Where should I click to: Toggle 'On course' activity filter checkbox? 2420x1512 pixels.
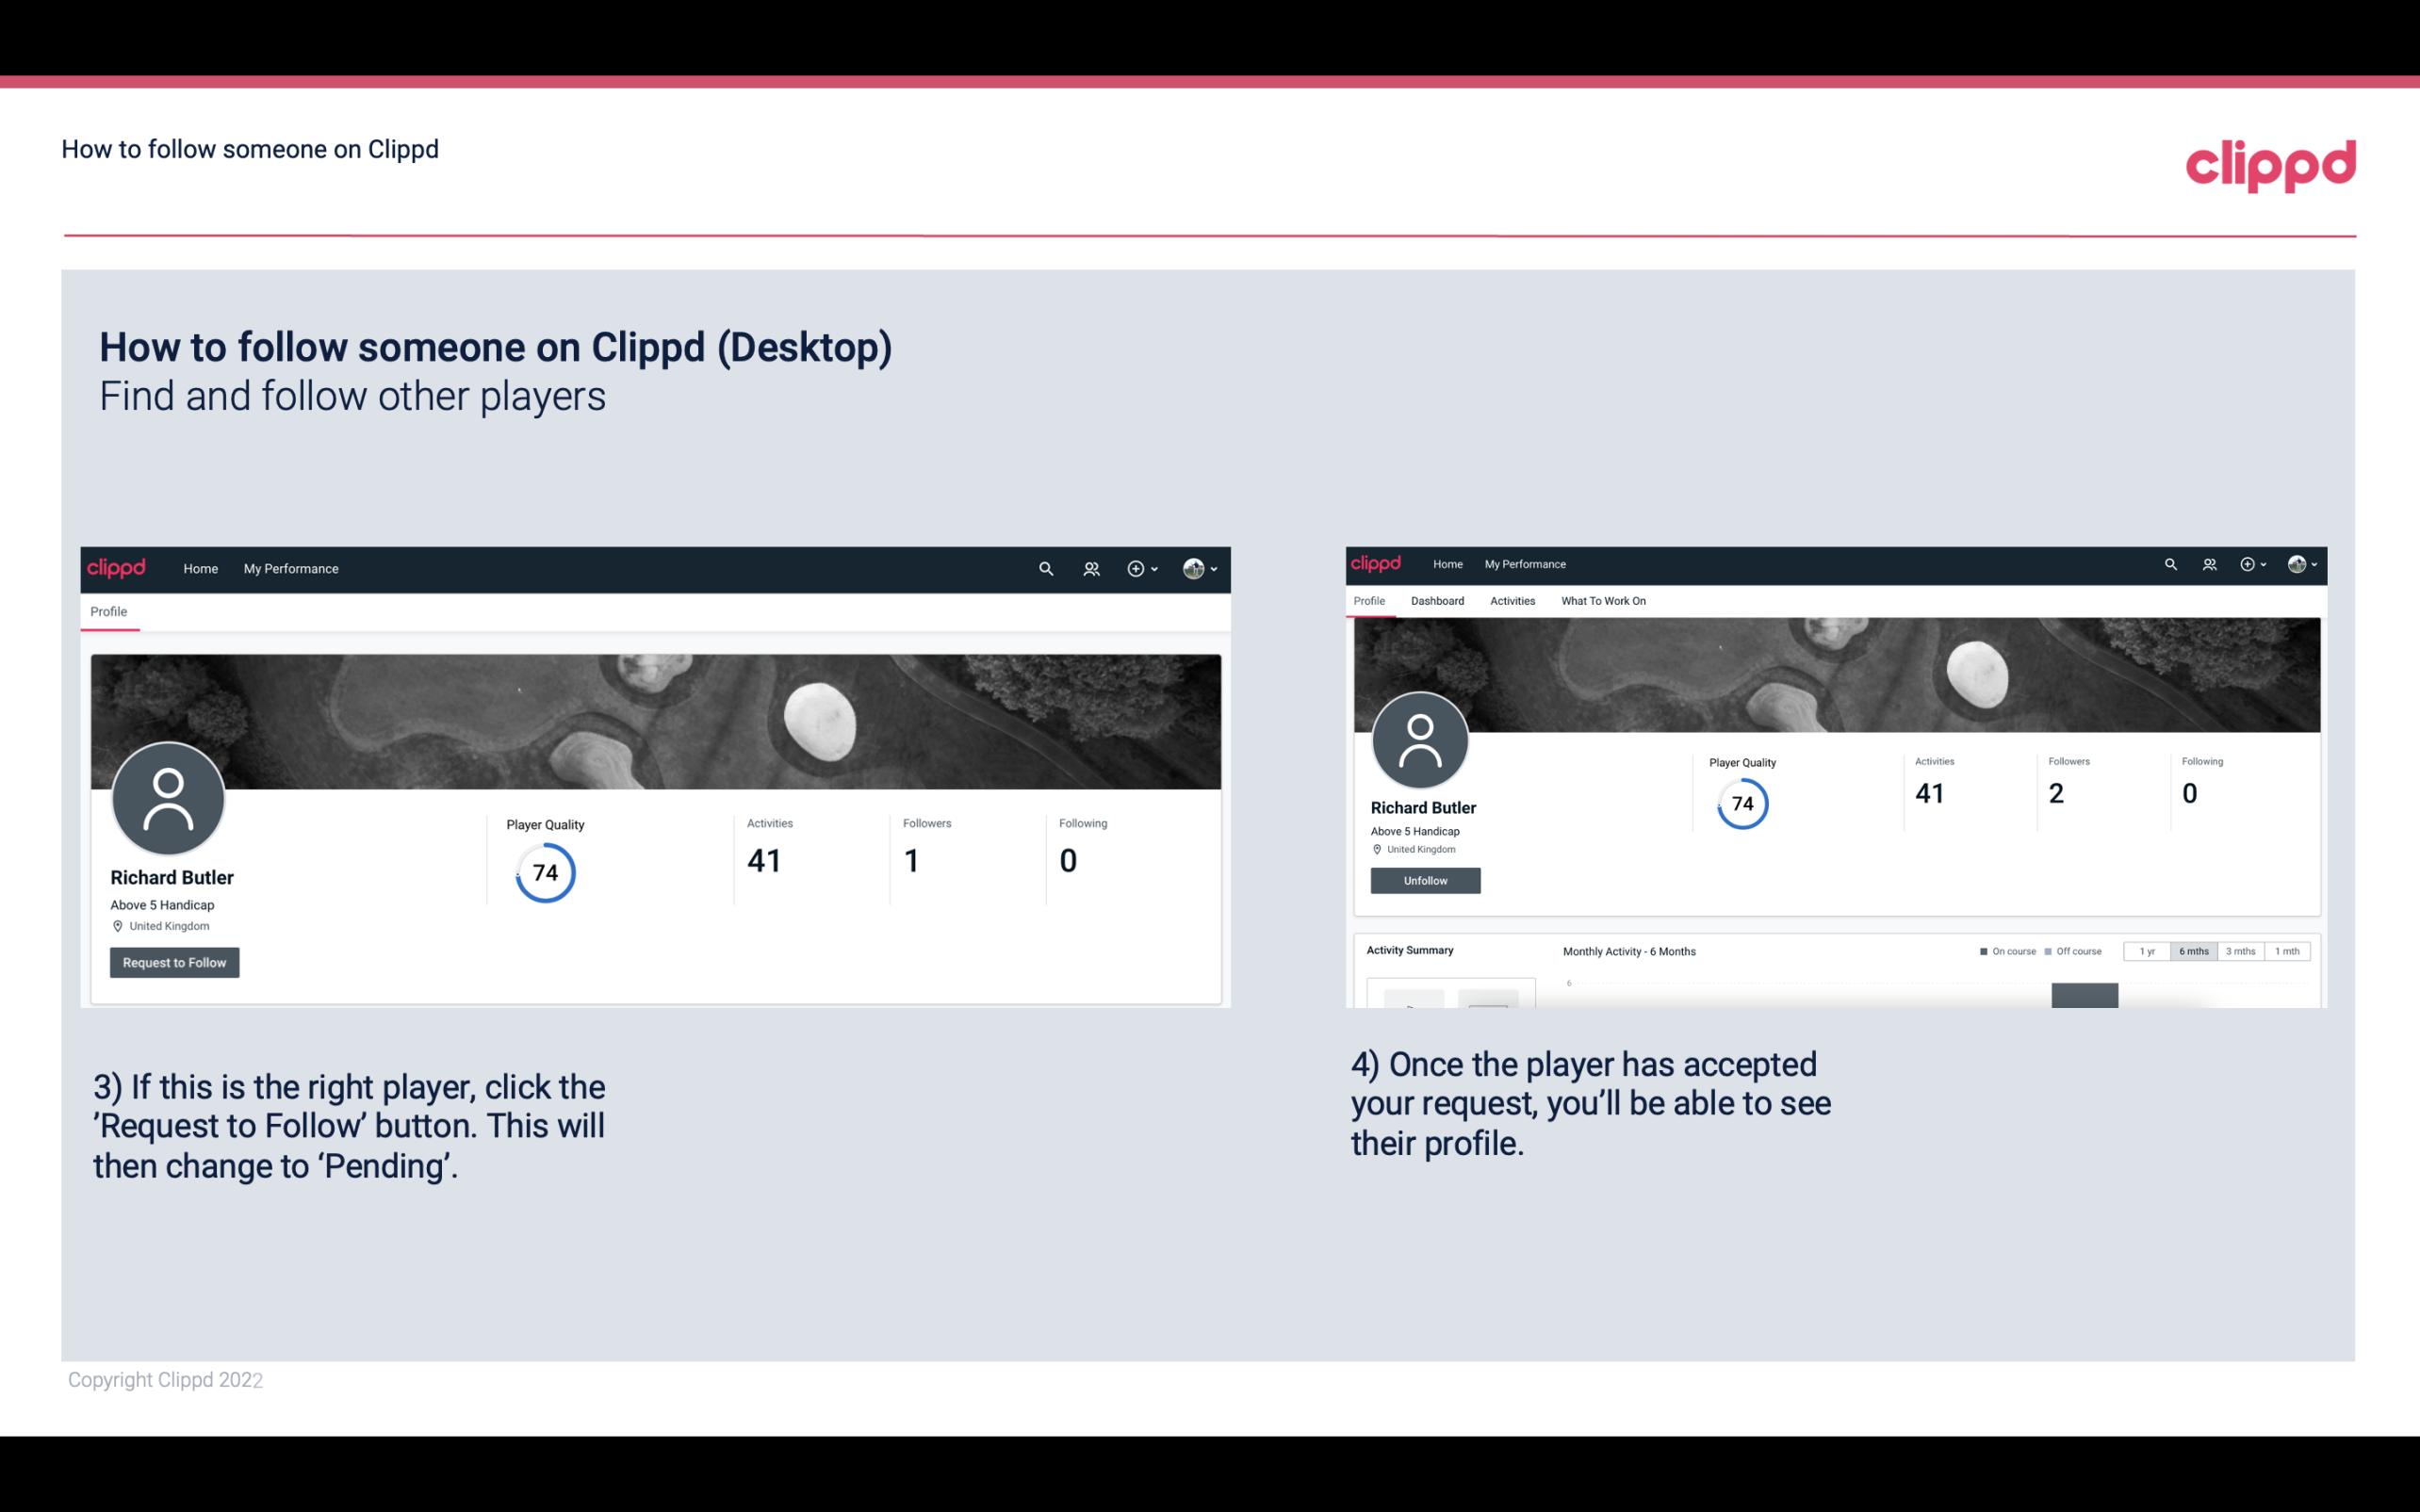[x=1977, y=951]
